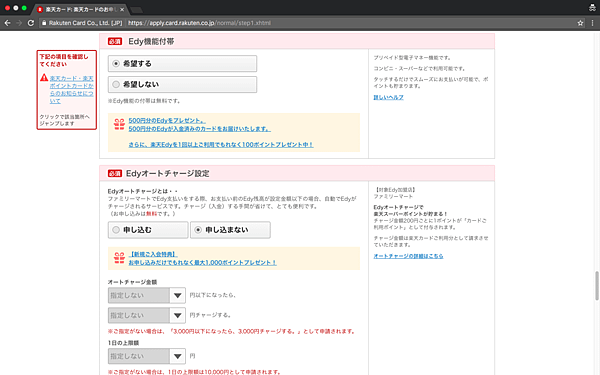Click the Rakuten Card Co., Ltd. [JP] certificate label
The height and width of the screenshot is (375, 600).
click(85, 23)
